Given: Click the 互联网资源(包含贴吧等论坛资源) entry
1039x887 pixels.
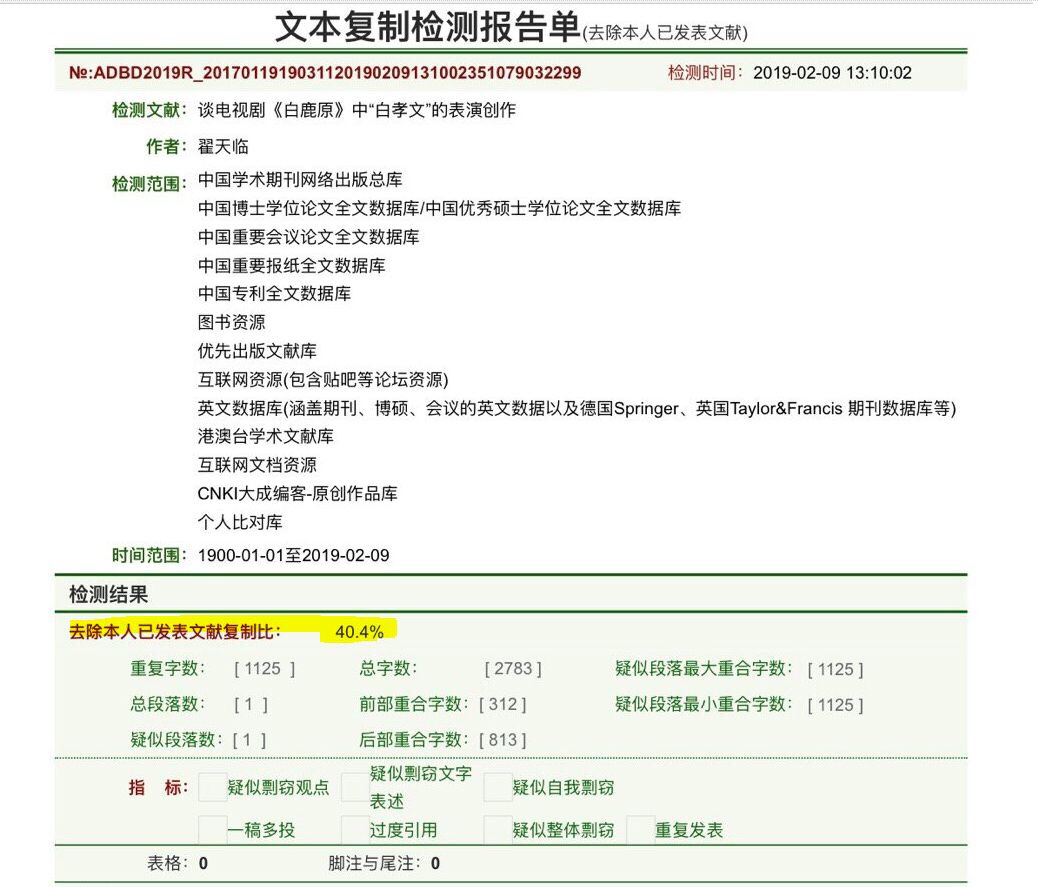Looking at the screenshot, I should click(x=323, y=380).
